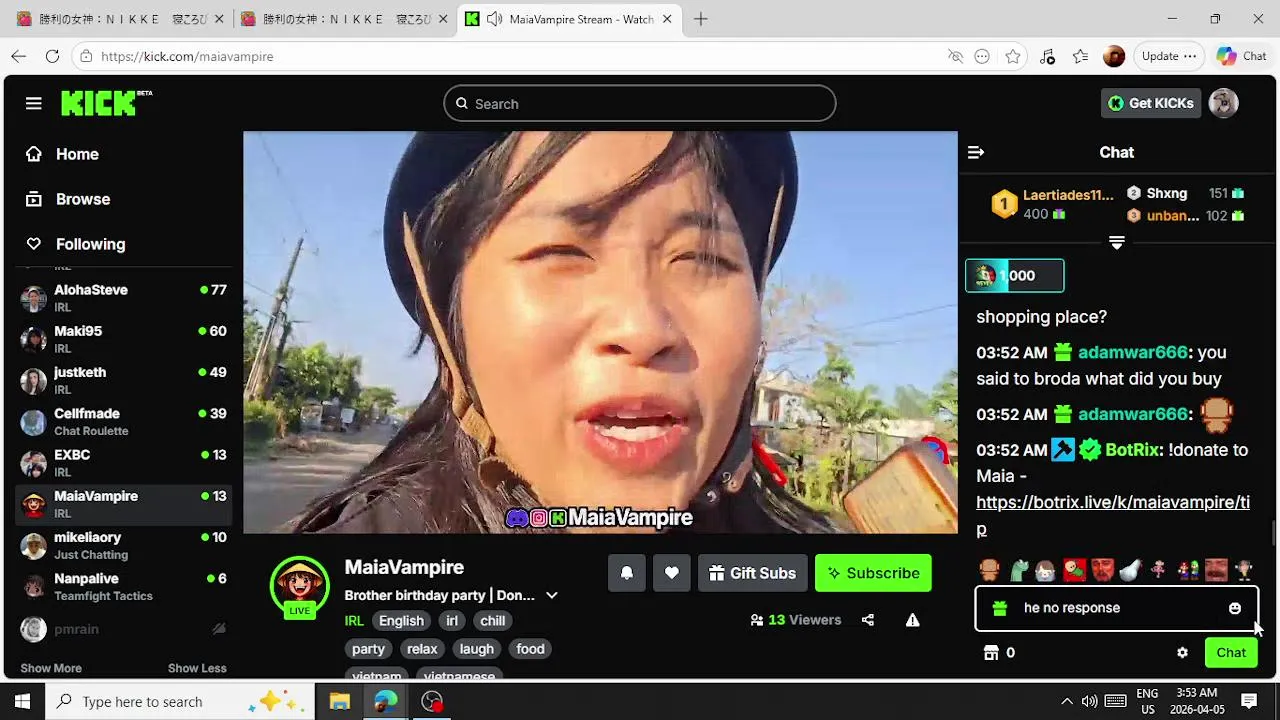The image size is (1280, 720).
Task: Open Nanpalive channel
Action: (x=124, y=586)
